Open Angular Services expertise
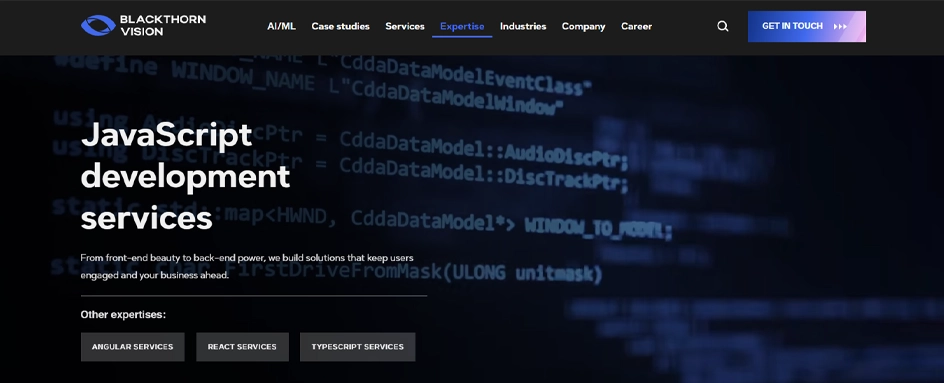The width and height of the screenshot is (944, 383). click(132, 347)
